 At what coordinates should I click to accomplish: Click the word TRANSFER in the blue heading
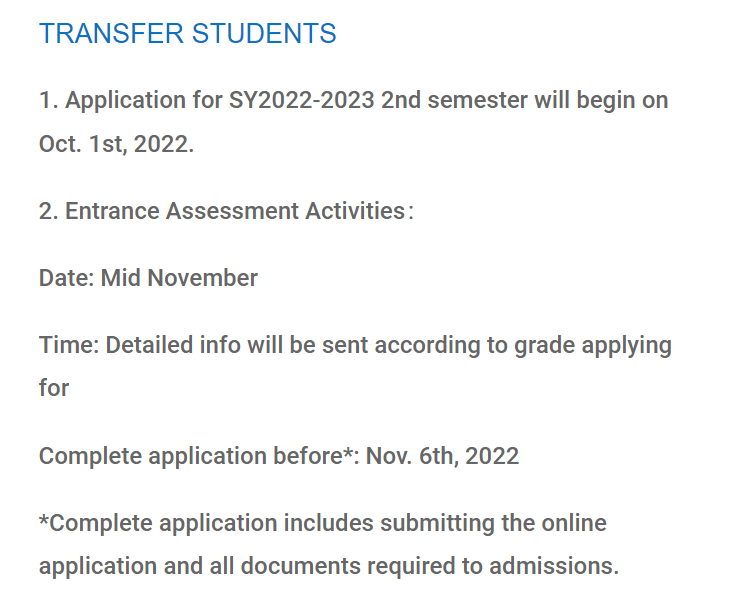[111, 34]
